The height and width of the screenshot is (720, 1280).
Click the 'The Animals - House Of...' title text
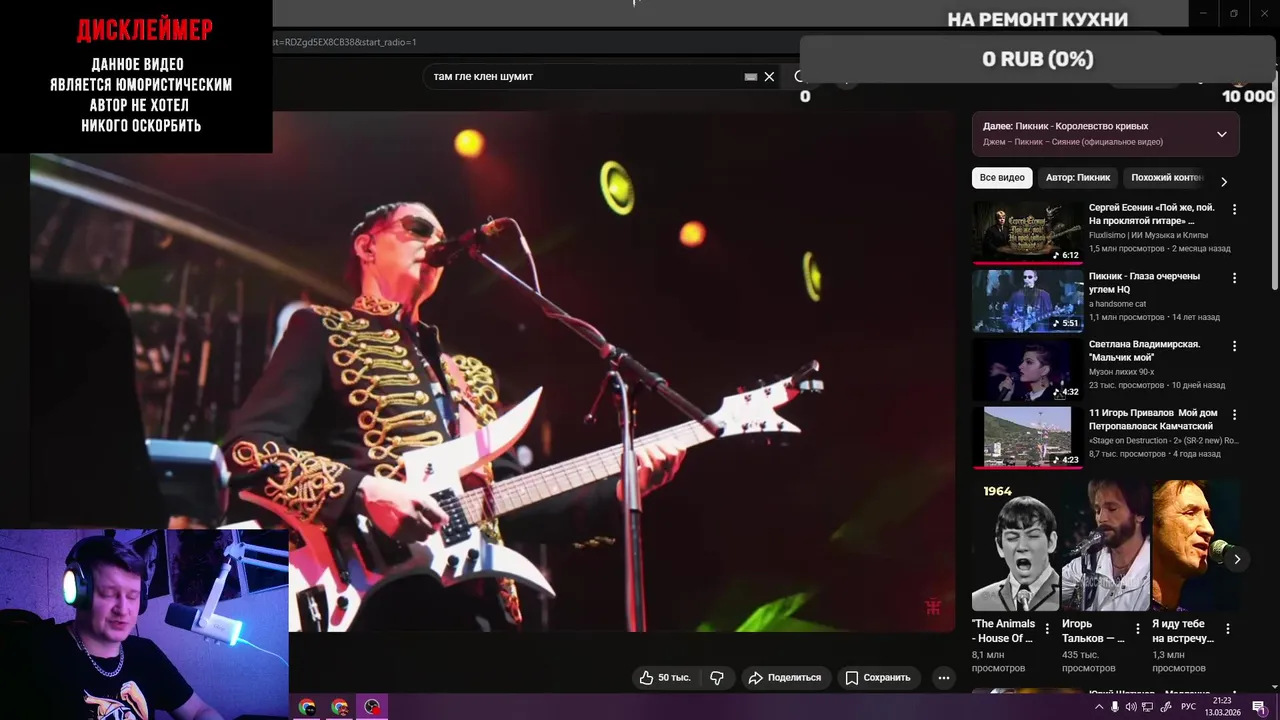(1003, 631)
